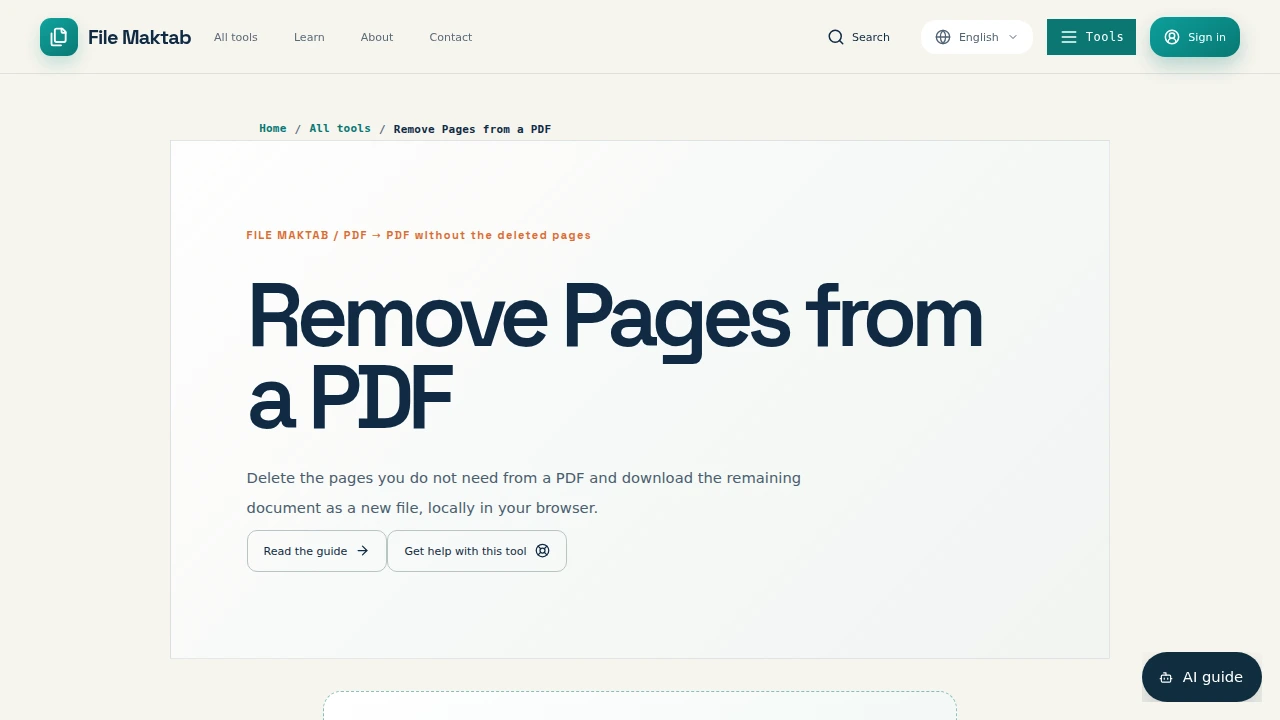This screenshot has width=1280, height=720.
Task: Follow the All tools breadcrumb link
Action: pyautogui.click(x=340, y=128)
